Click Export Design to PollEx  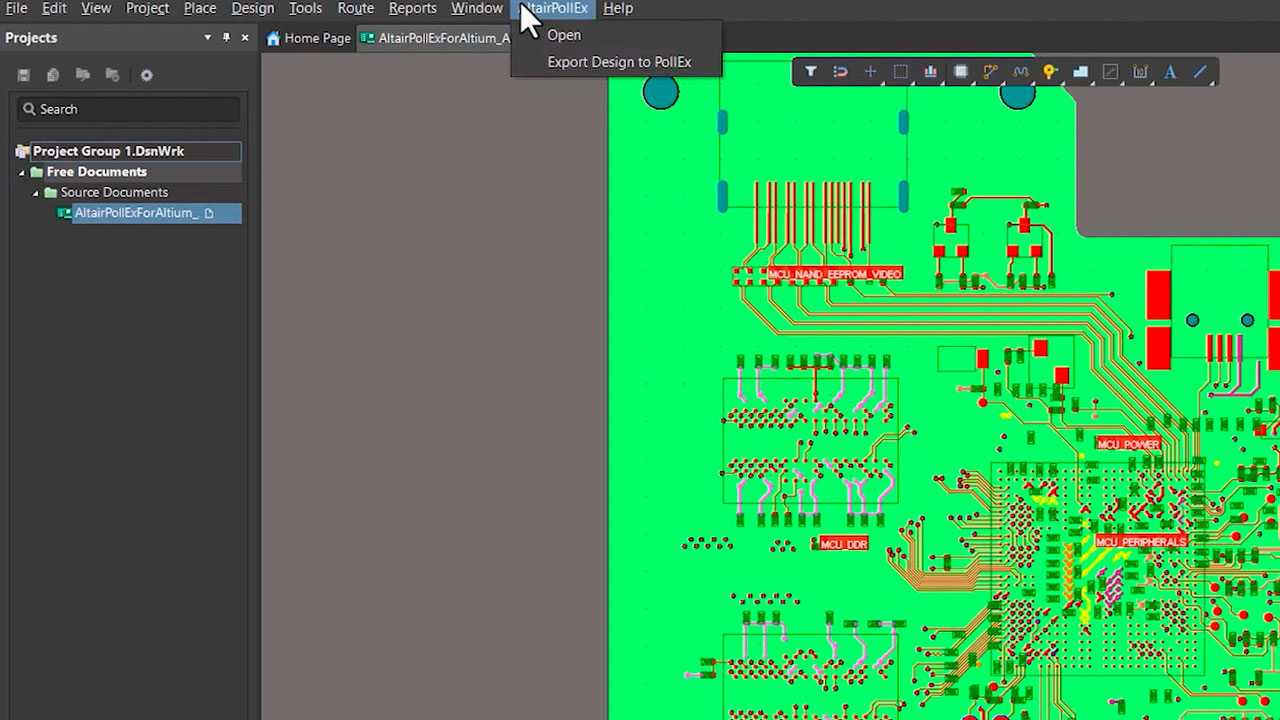point(619,62)
